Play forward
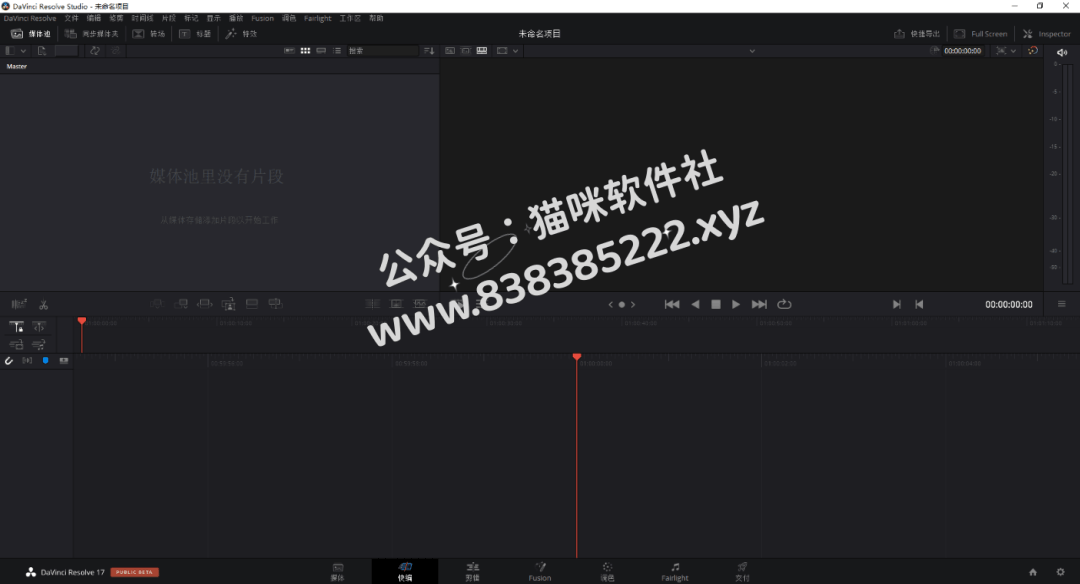This screenshot has width=1080, height=584. click(x=736, y=304)
